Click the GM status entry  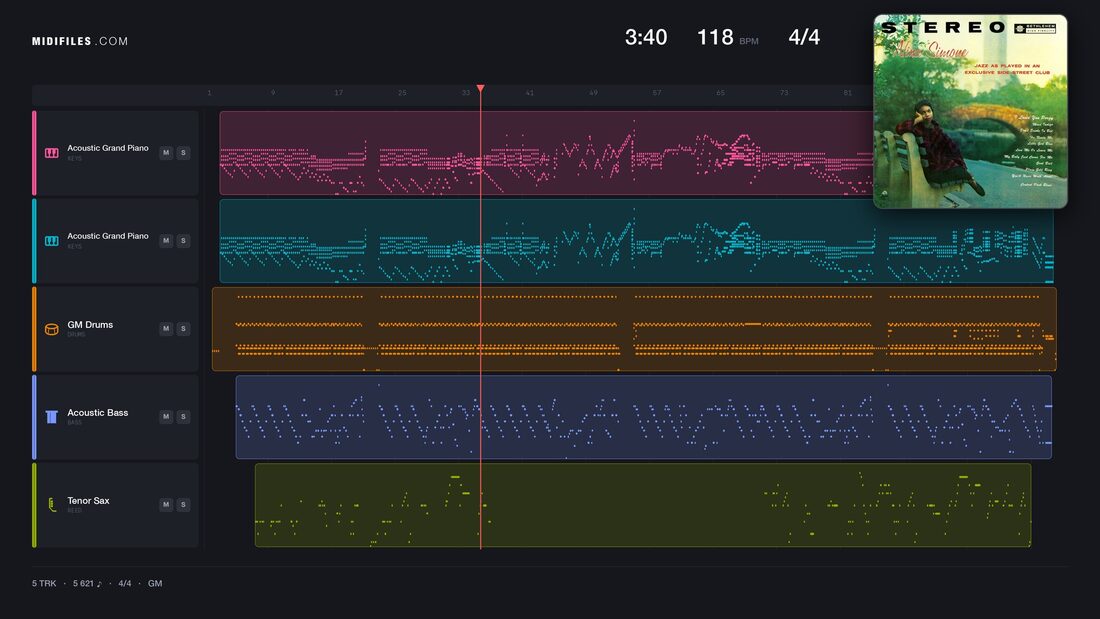155,583
